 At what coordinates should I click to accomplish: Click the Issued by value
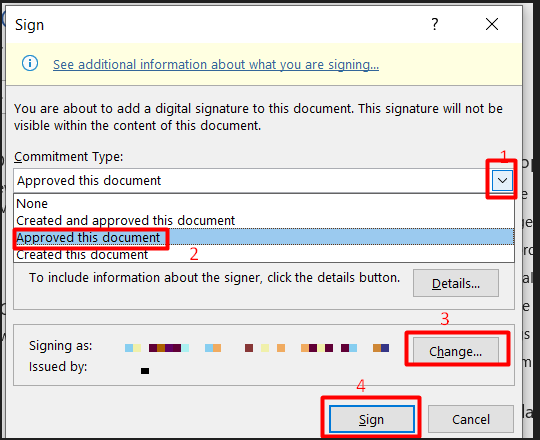145,371
